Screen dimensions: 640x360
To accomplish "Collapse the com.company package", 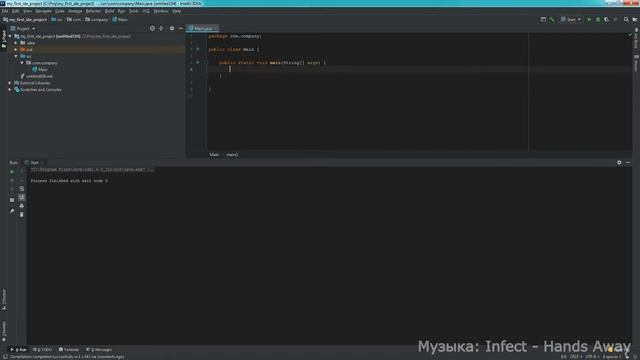I will [x=22, y=63].
